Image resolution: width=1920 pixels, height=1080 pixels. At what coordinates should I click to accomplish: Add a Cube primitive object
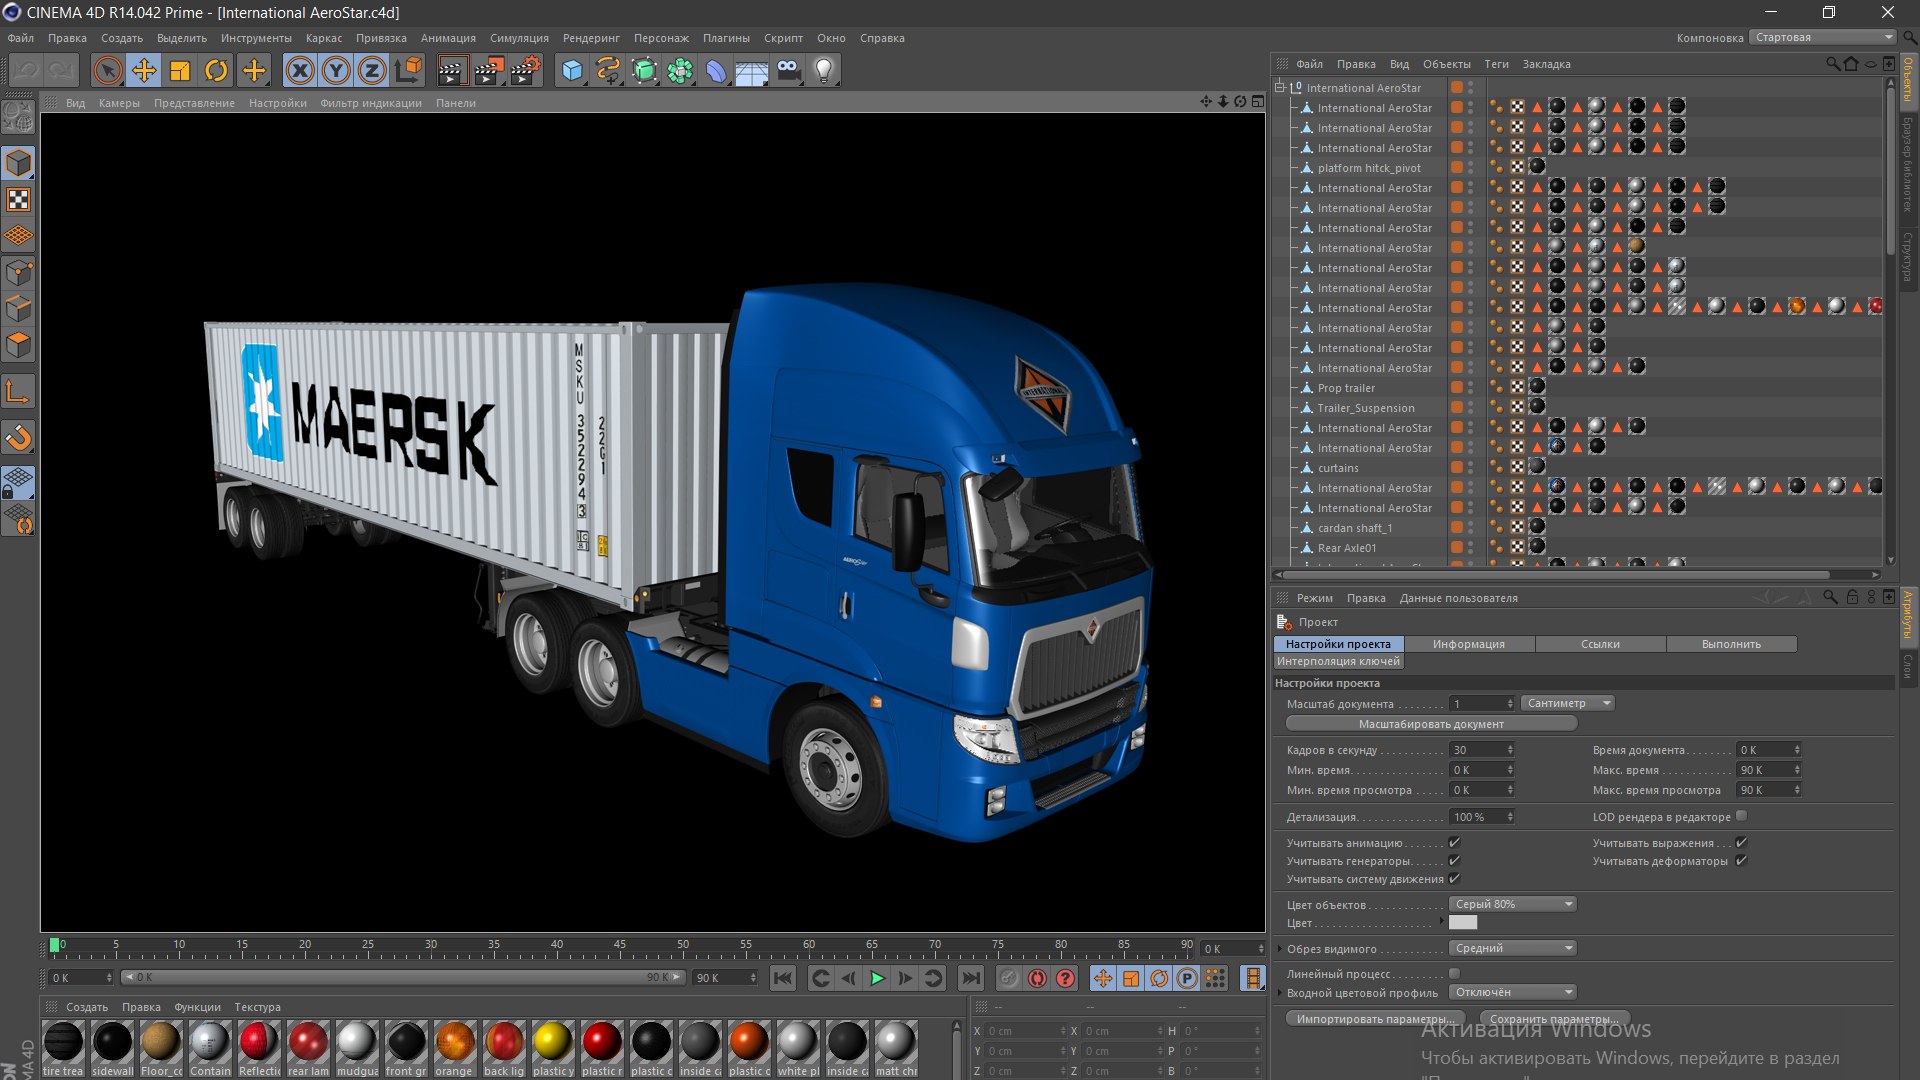click(572, 71)
